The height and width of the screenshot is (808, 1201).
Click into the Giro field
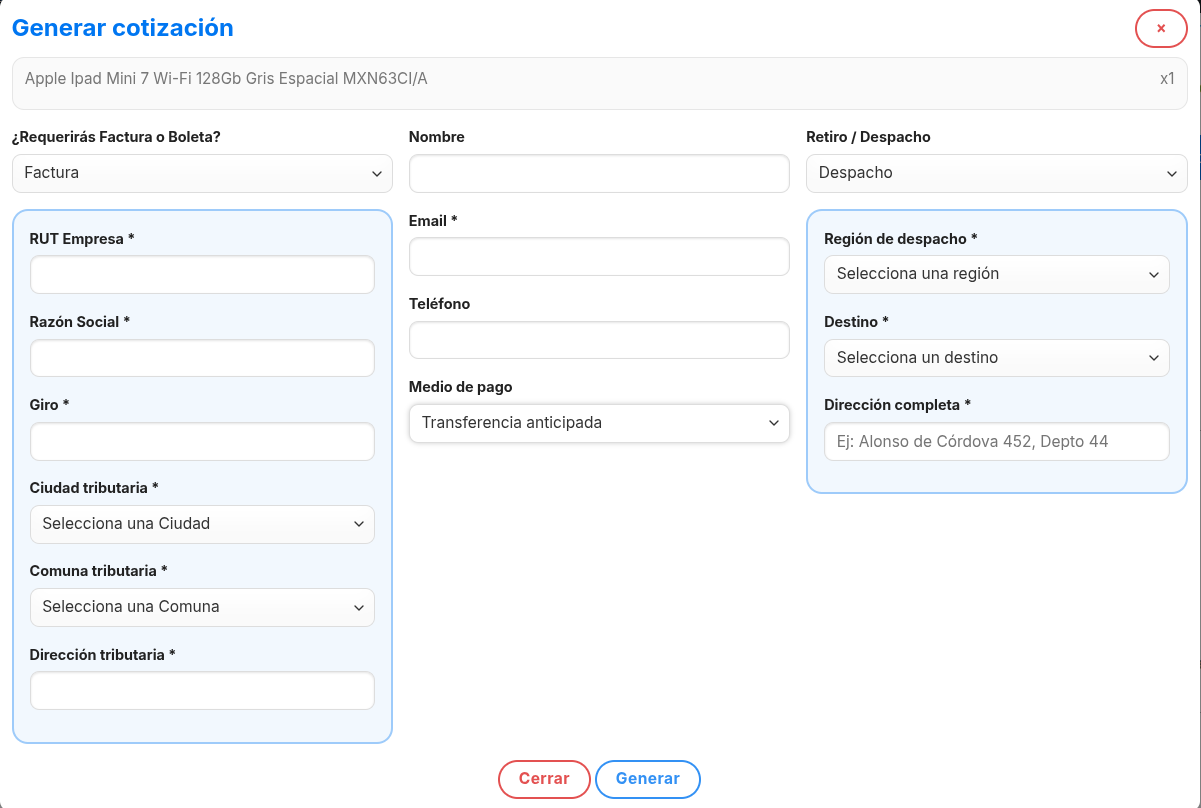[202, 441]
